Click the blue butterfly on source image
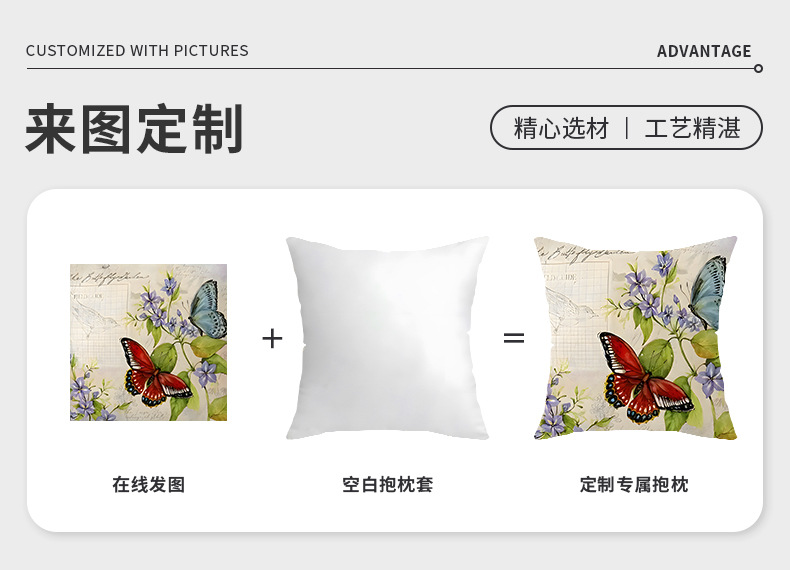This screenshot has width=790, height=570. pos(209,308)
